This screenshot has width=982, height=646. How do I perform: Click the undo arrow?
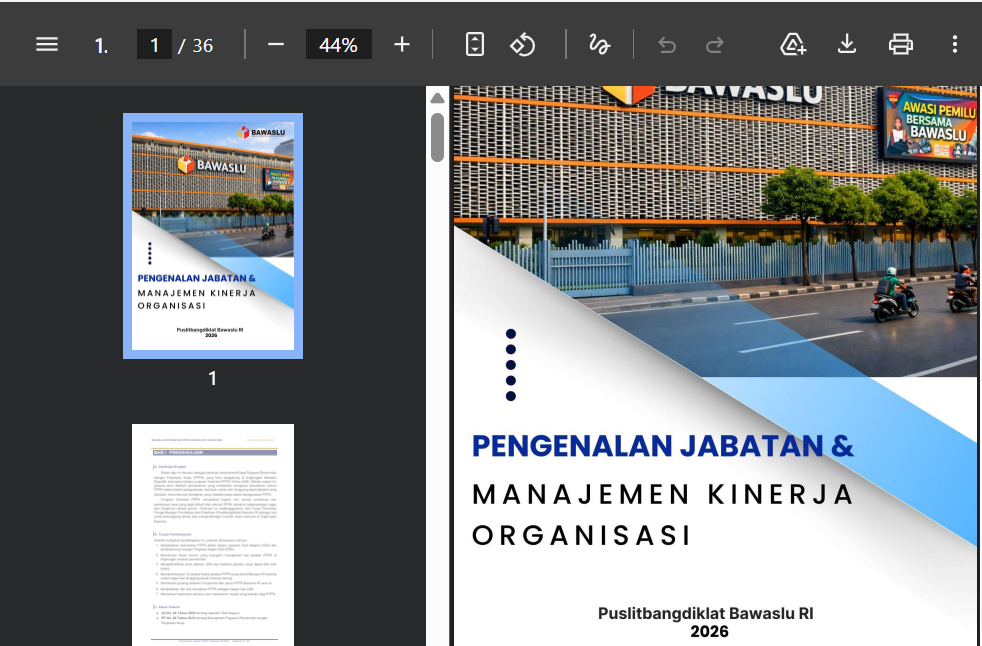(667, 45)
